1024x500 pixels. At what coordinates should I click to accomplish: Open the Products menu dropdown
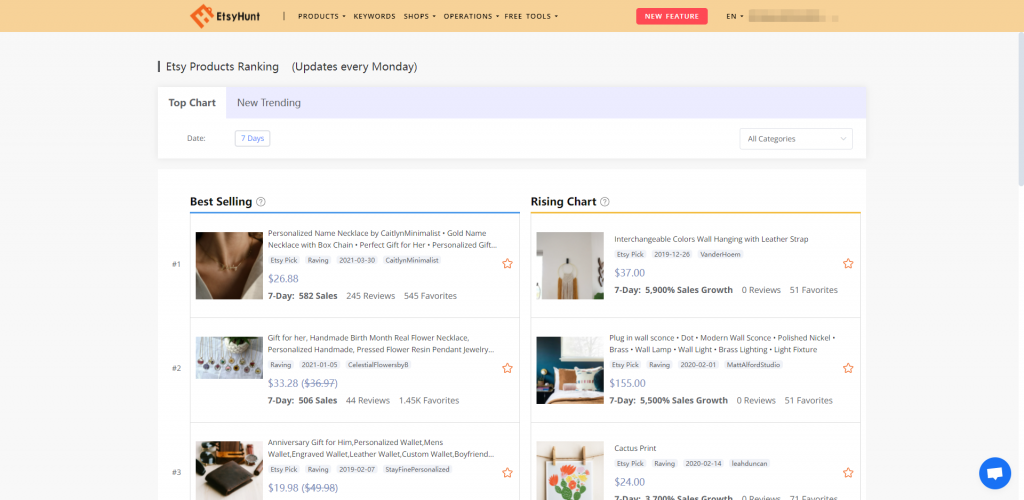point(321,16)
